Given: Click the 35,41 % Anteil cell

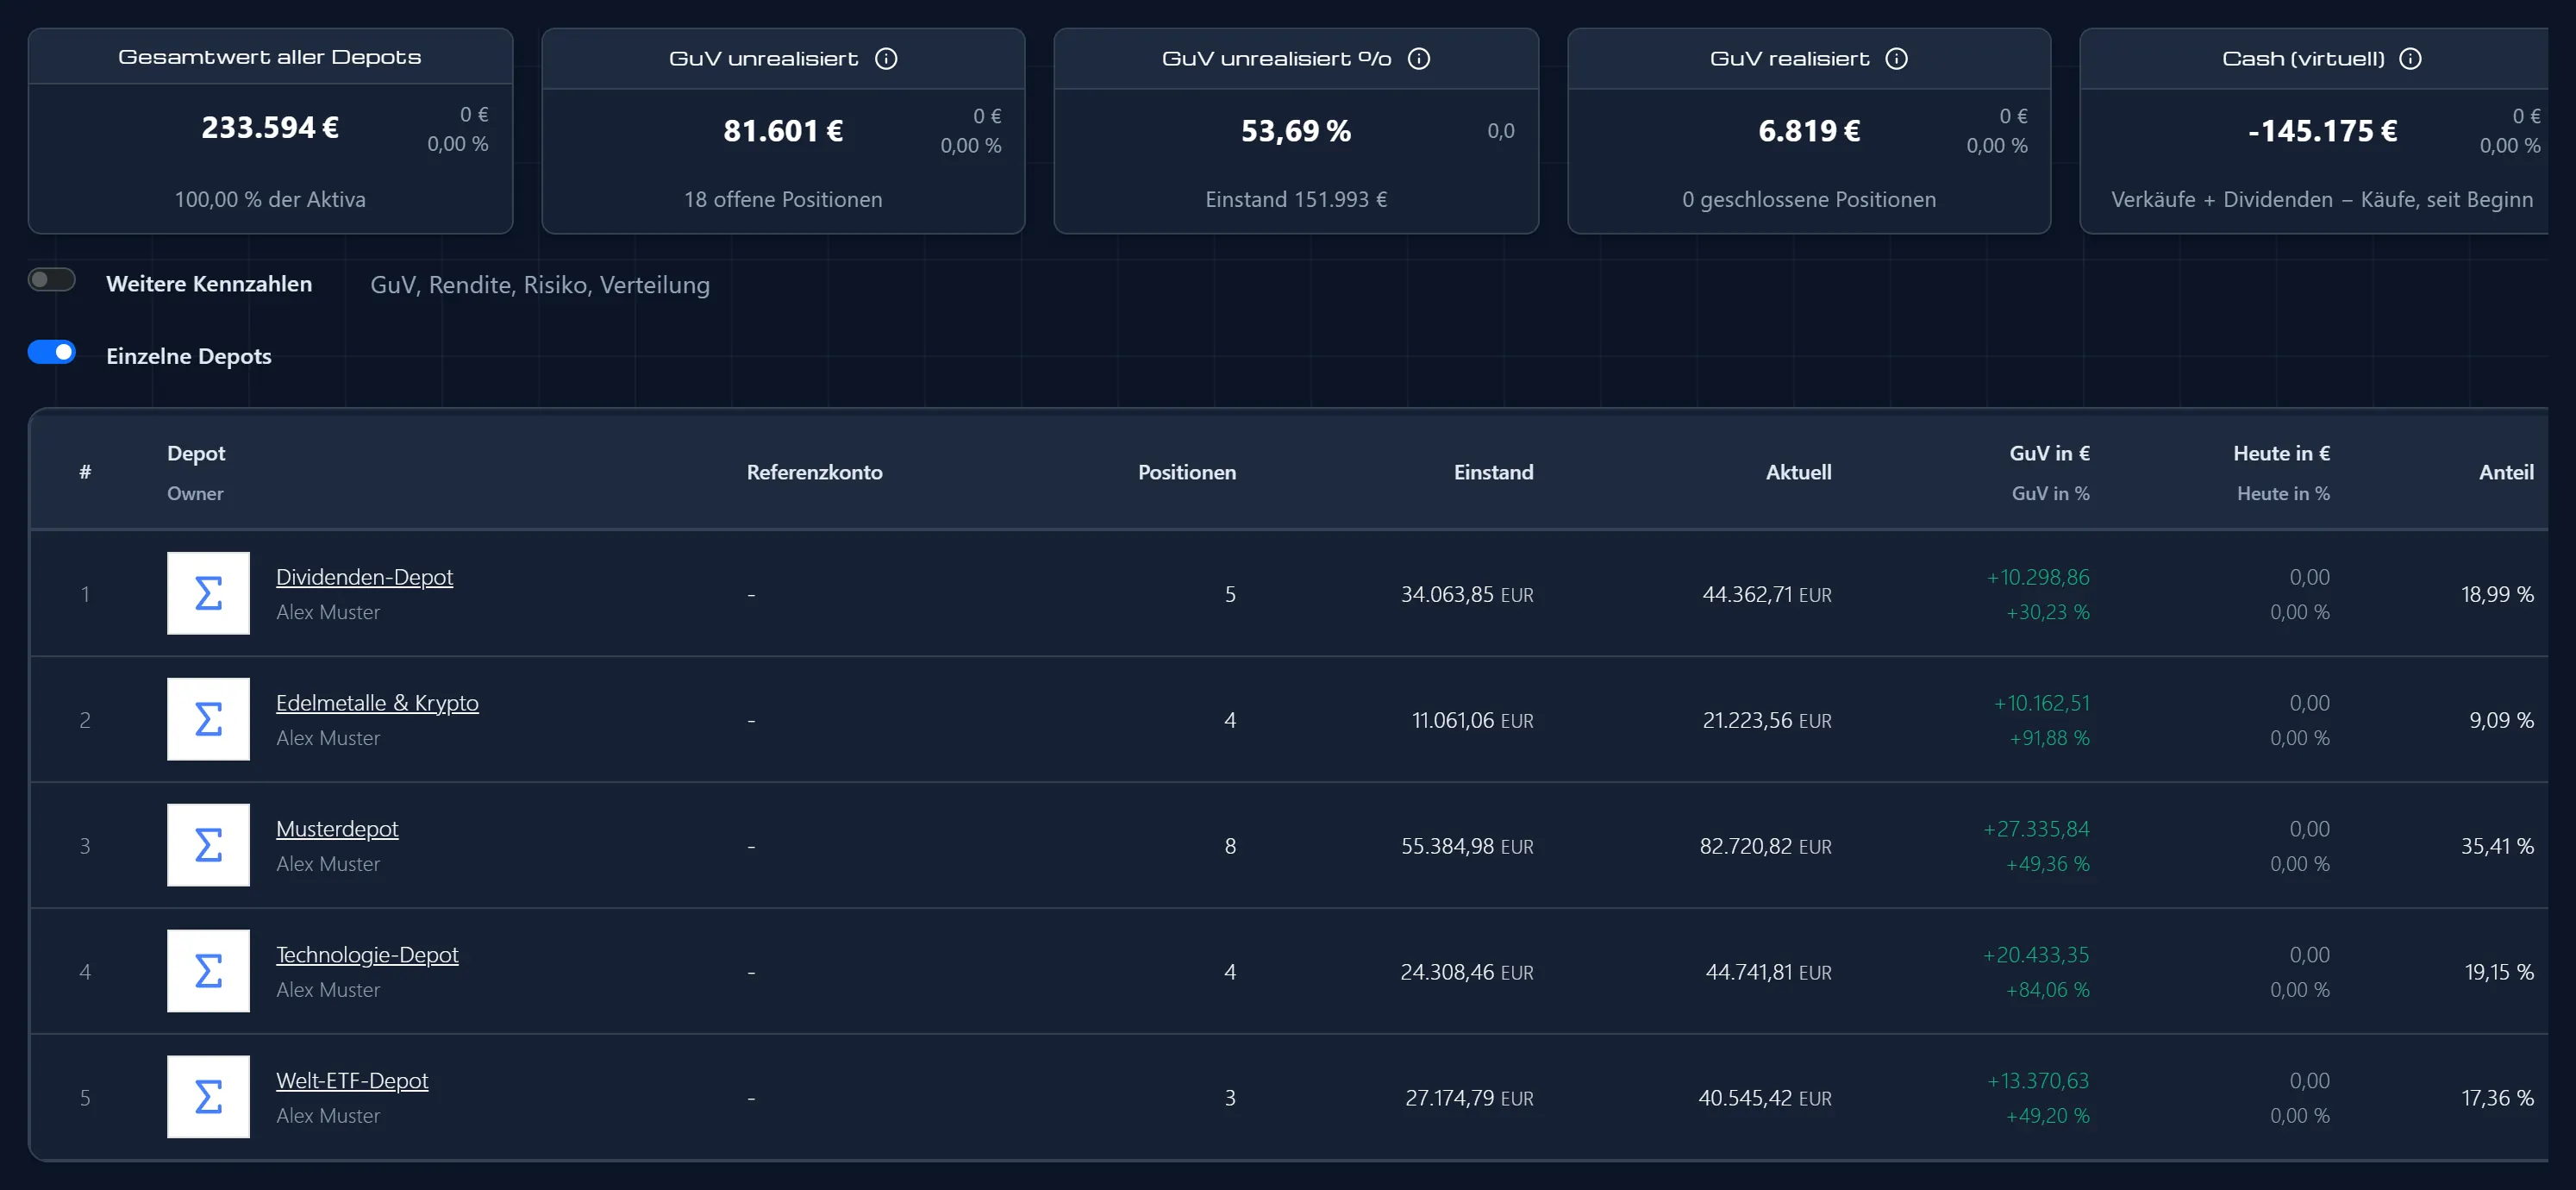Looking at the screenshot, I should pyautogui.click(x=2497, y=847).
